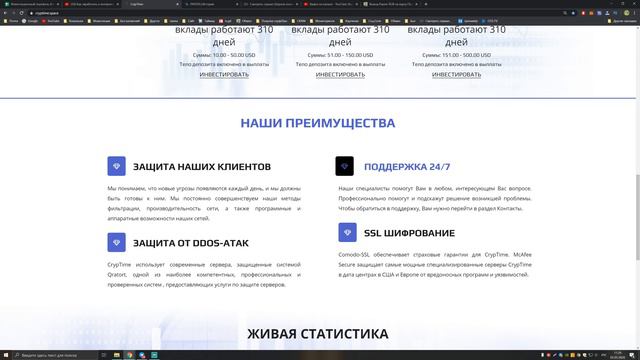
Task: Open the YouTube bookmark
Action: (x=51, y=21)
